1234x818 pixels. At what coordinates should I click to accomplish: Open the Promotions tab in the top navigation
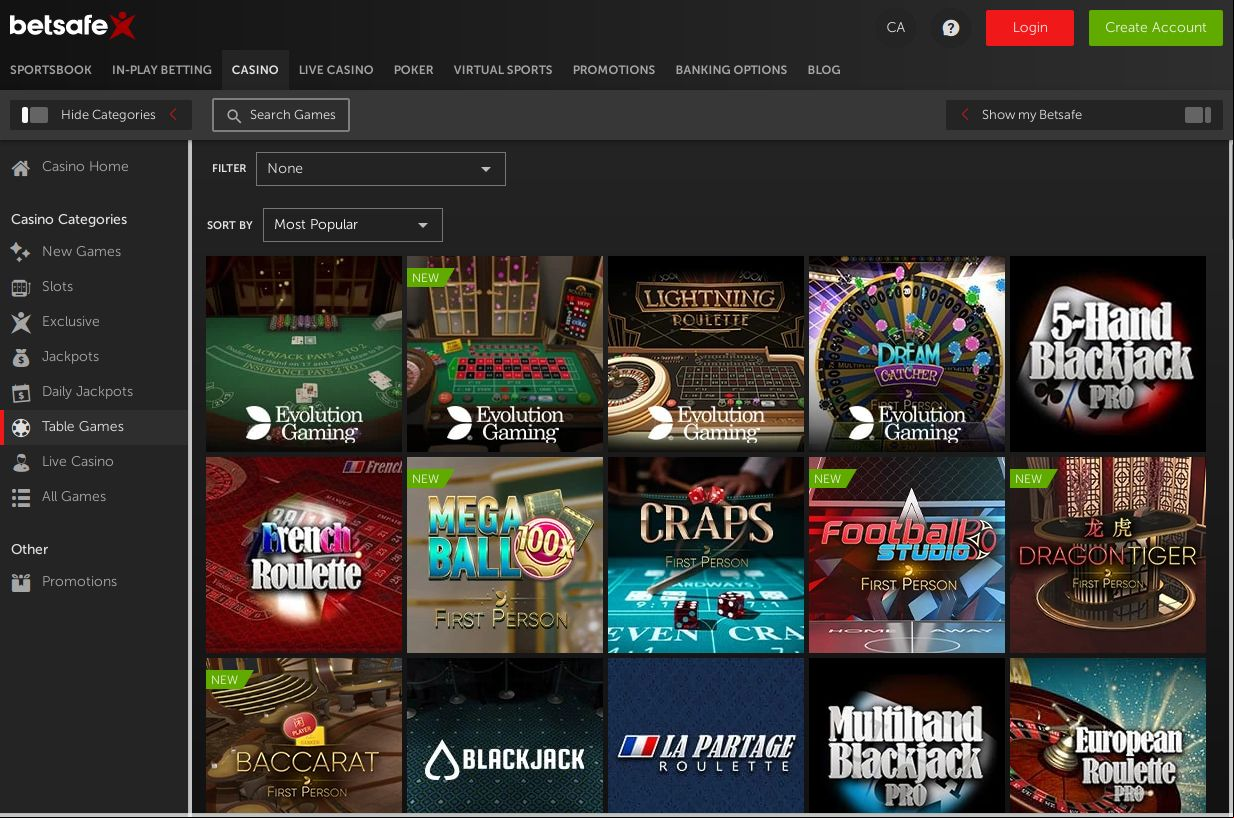(x=614, y=70)
